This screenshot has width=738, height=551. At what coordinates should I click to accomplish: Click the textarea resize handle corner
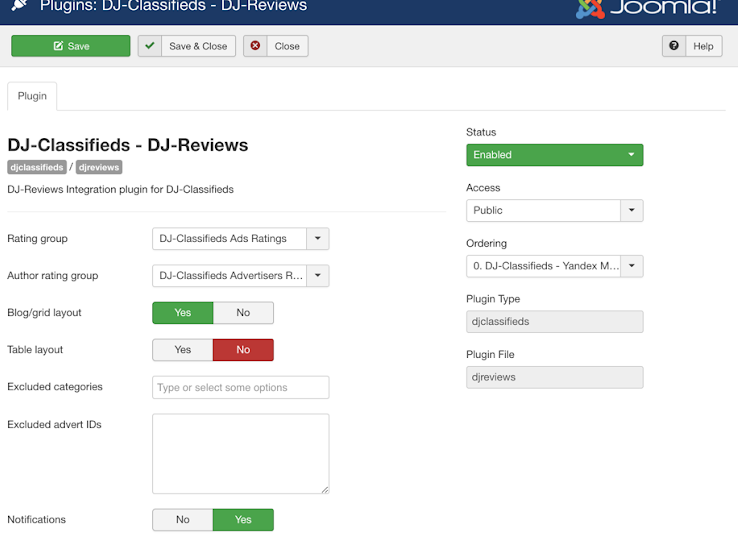click(x=325, y=489)
